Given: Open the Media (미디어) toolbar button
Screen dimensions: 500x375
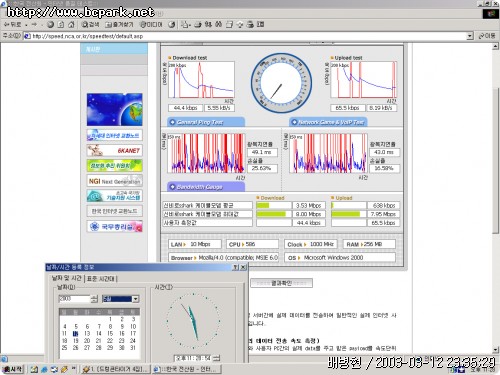Looking at the screenshot, I should tap(151, 25).
